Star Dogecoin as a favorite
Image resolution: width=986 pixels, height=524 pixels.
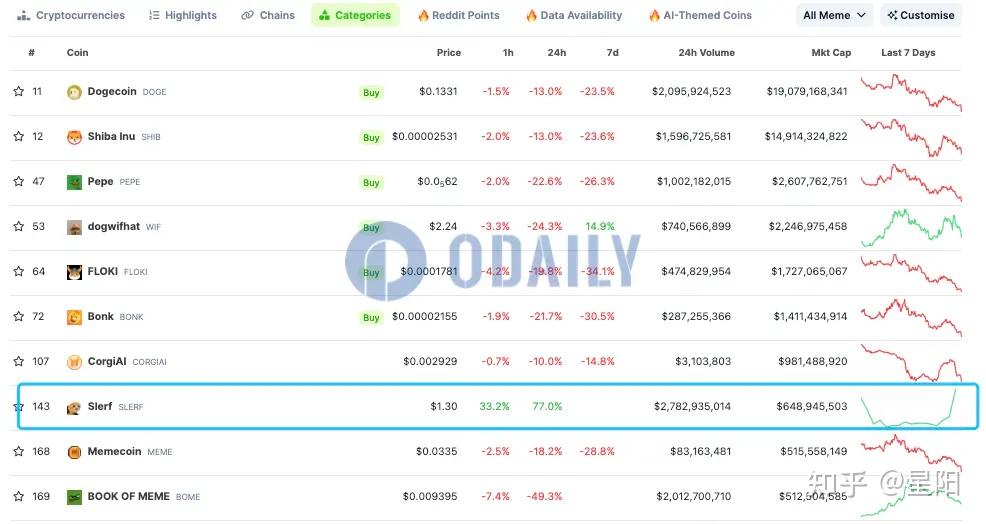click(19, 92)
